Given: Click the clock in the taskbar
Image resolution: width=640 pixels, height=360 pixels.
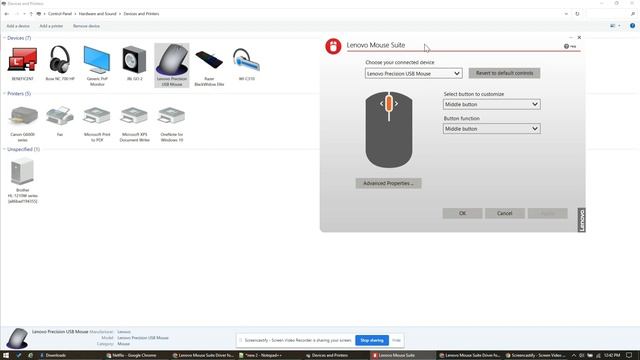Looking at the screenshot, I should pyautogui.click(x=612, y=356).
